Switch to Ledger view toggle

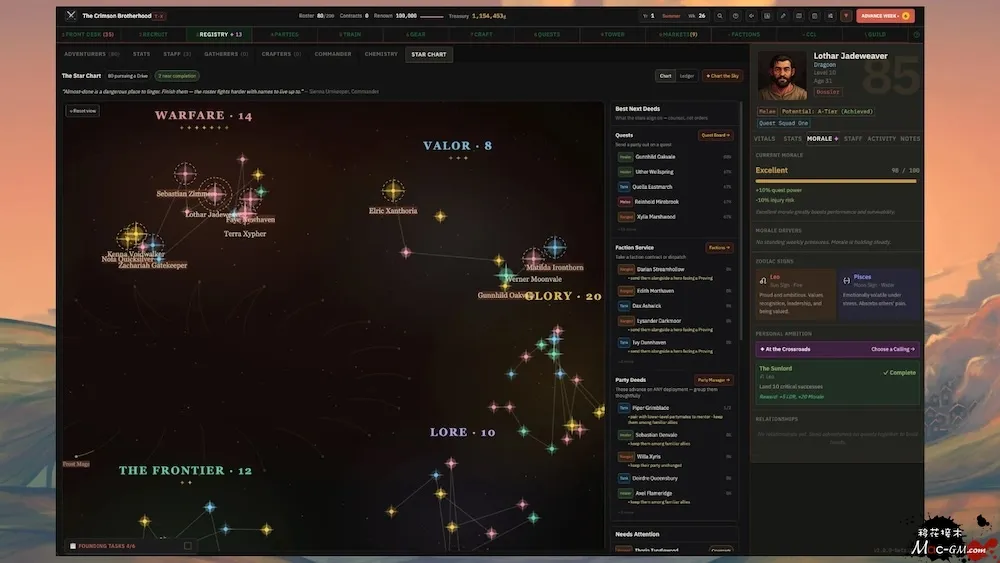[x=686, y=76]
